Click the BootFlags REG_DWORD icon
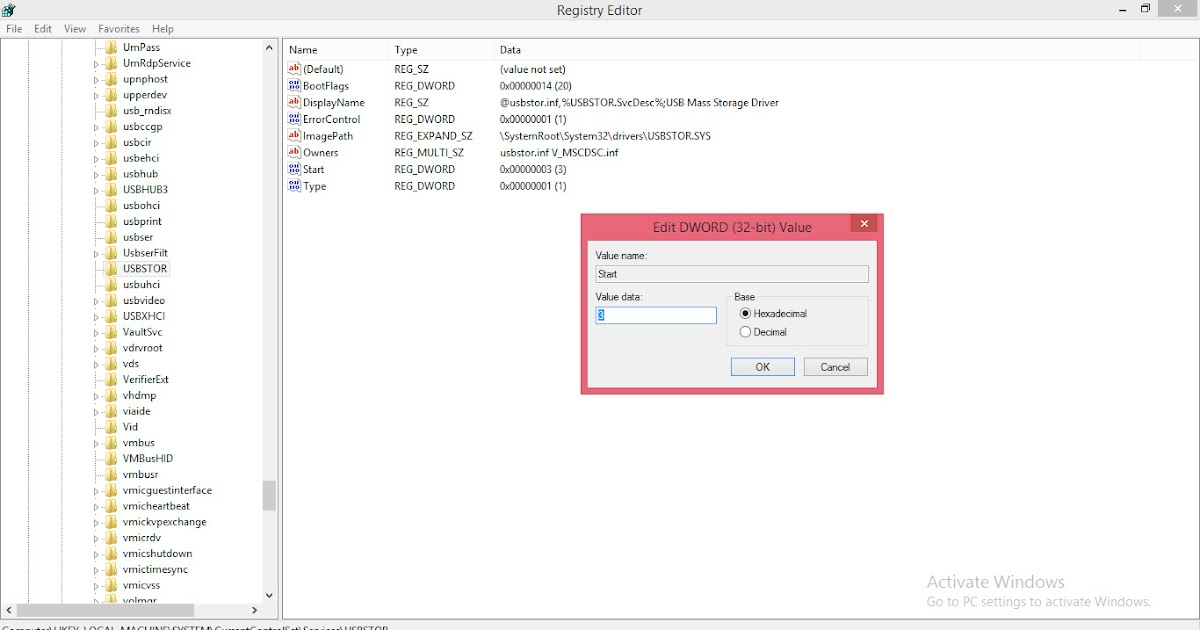Viewport: 1200px width, 630px height. pyautogui.click(x=293, y=86)
